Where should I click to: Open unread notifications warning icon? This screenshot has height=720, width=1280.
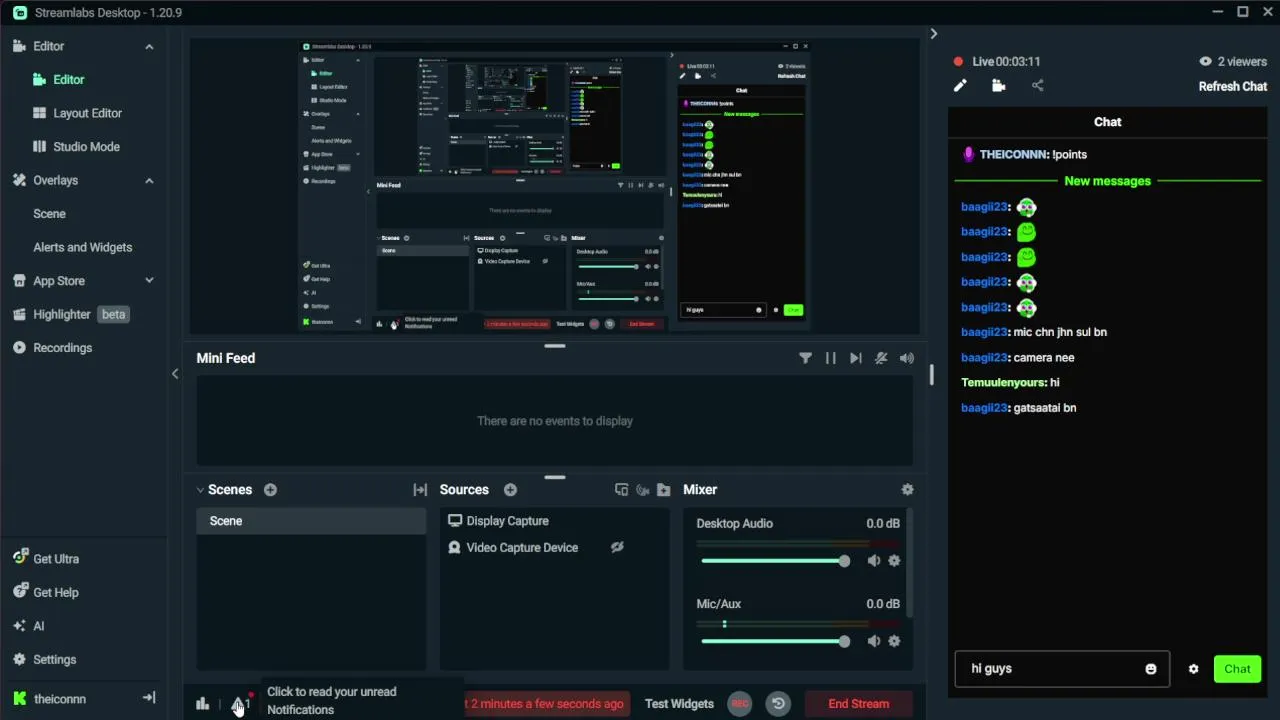click(x=238, y=704)
